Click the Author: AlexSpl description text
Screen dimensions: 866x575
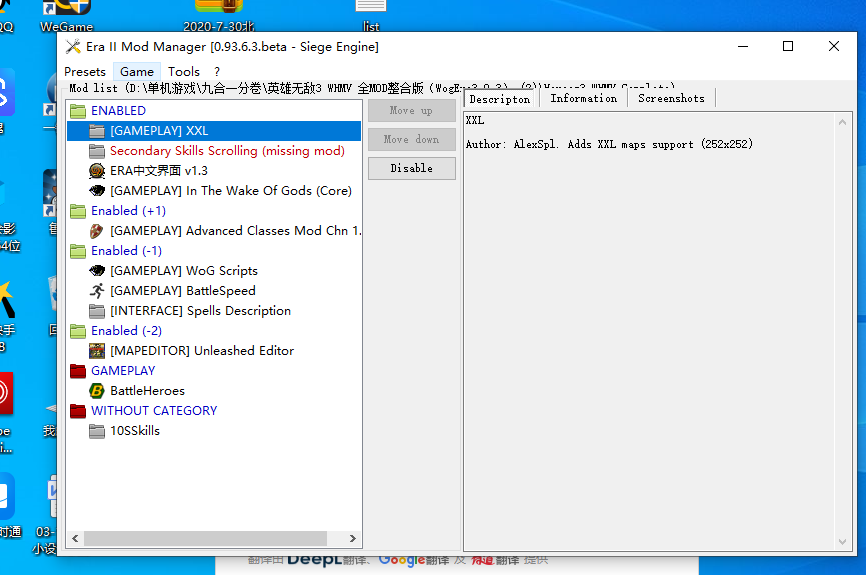pyautogui.click(x=609, y=145)
